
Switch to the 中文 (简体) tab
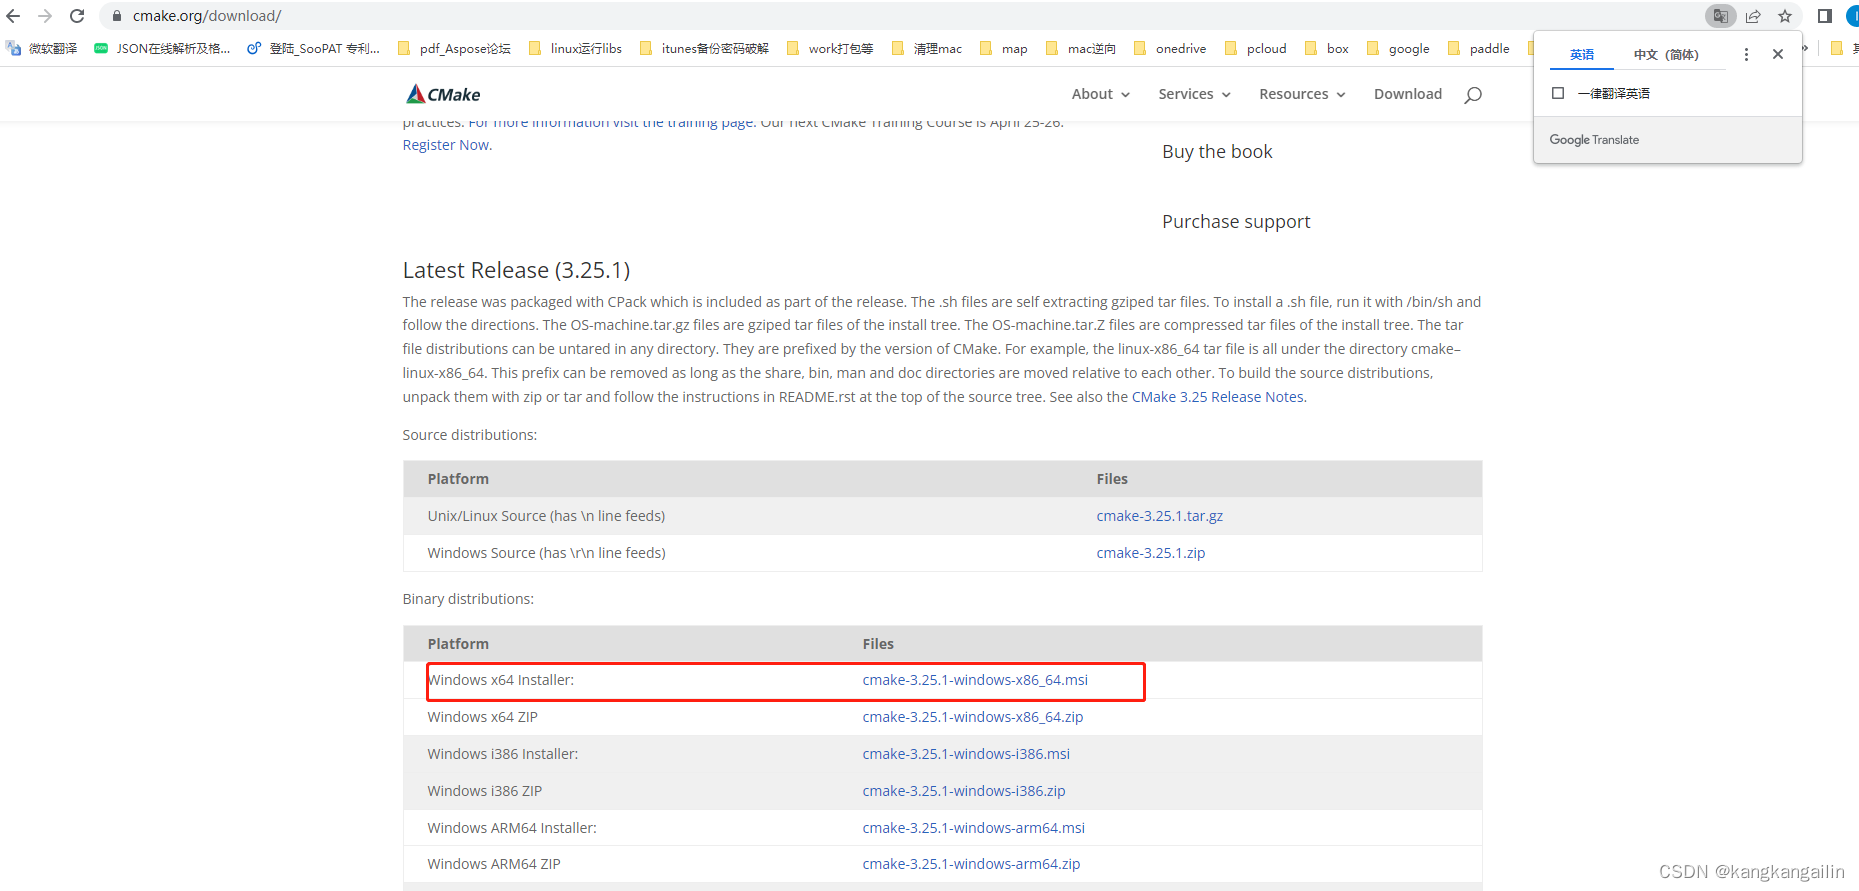click(x=1666, y=54)
